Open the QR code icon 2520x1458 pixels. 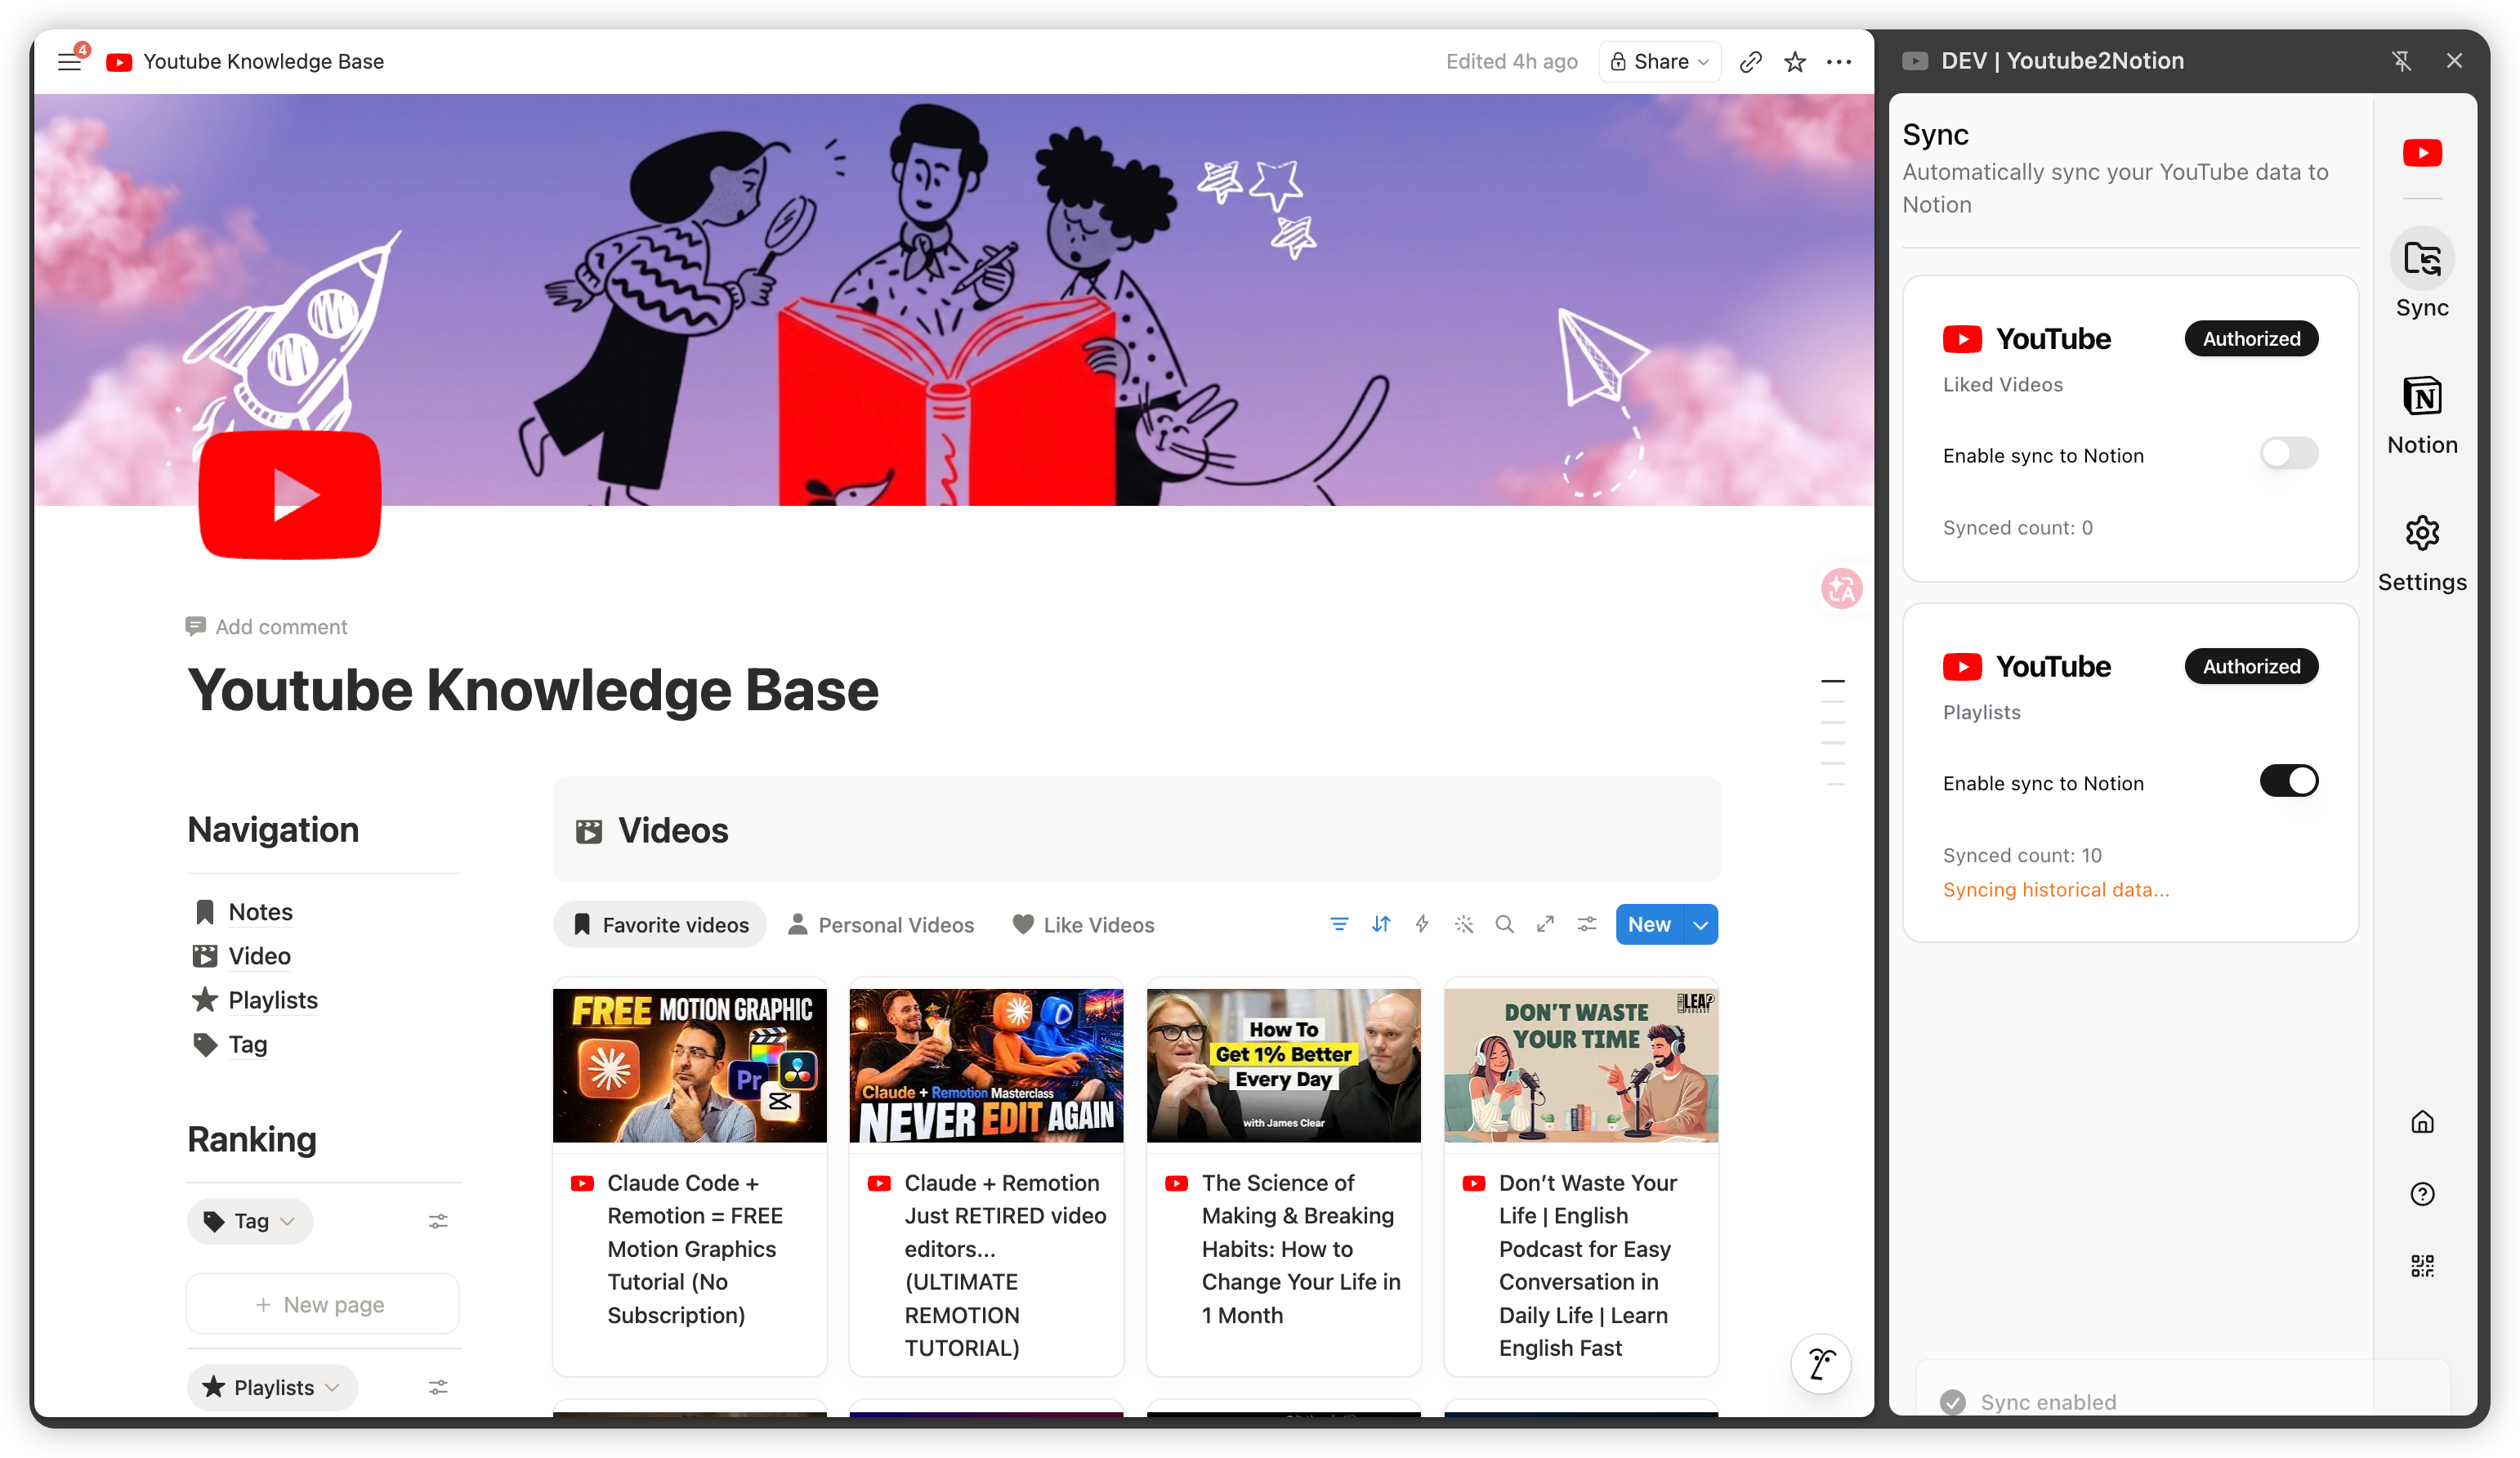pyautogui.click(x=2422, y=1266)
